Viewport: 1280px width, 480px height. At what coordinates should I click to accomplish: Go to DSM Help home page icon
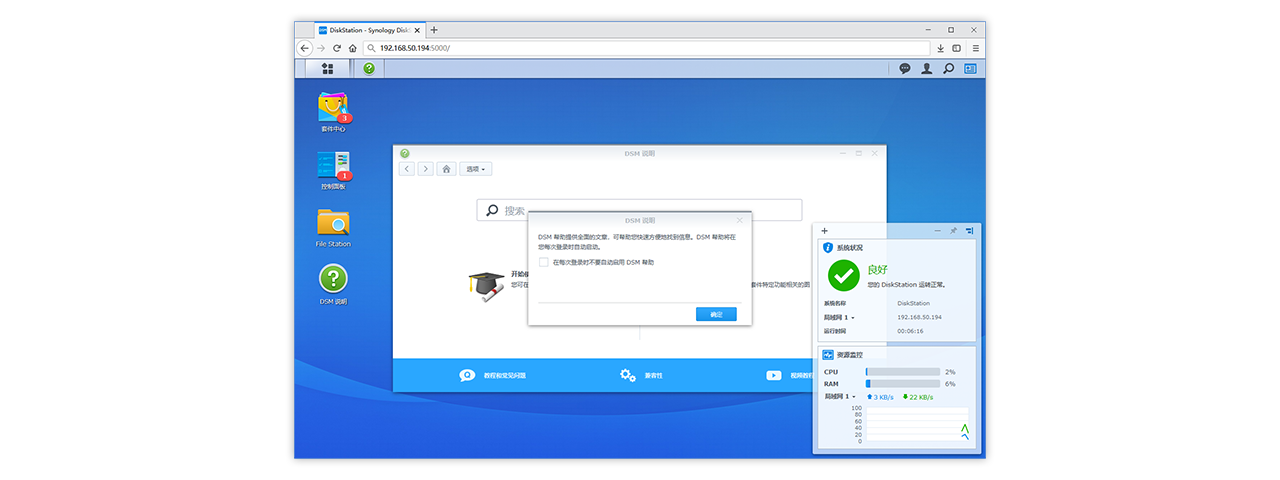(447, 169)
